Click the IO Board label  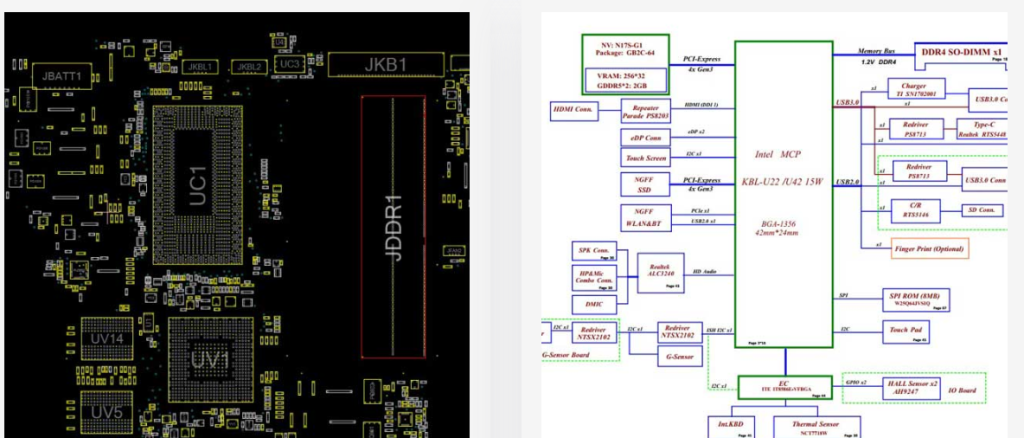[964, 390]
